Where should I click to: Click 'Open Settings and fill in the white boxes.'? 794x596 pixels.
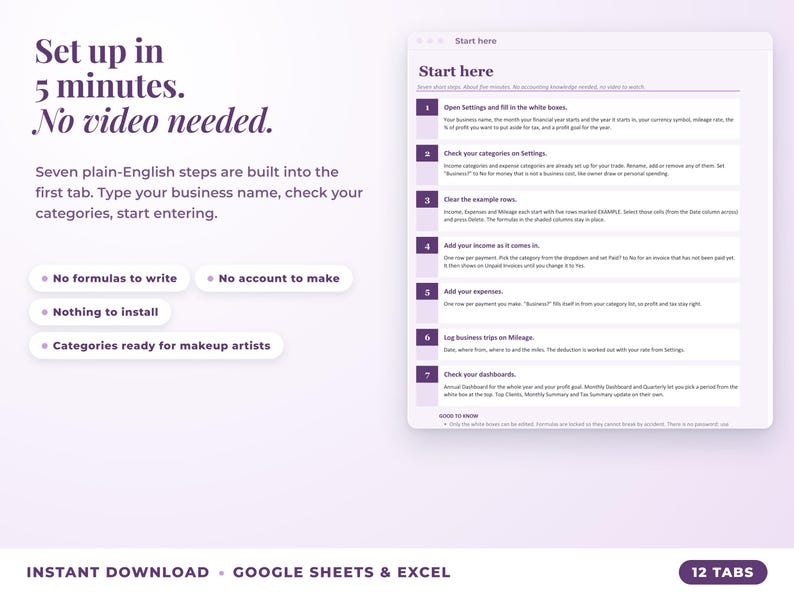[x=505, y=107]
